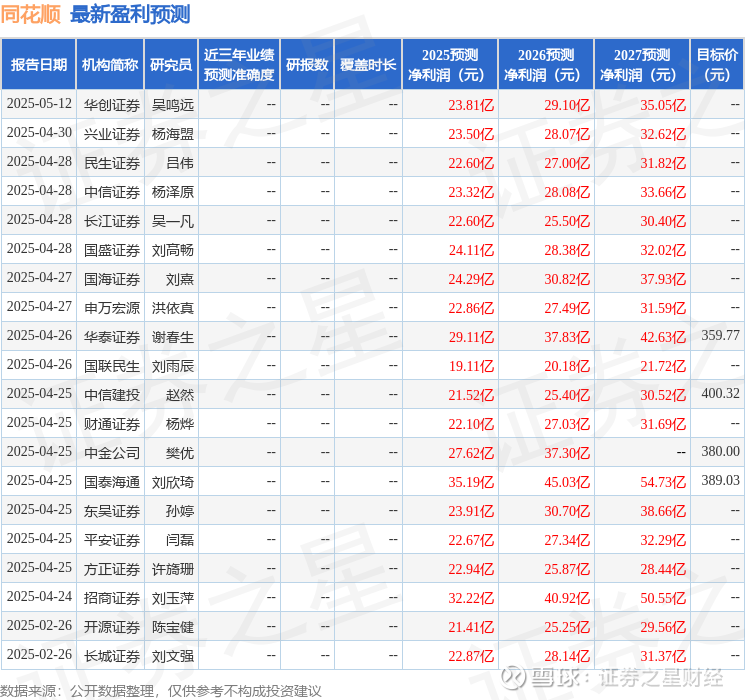Click the 2025-05-12 report date
This screenshot has height=700, width=745.
(x=39, y=104)
